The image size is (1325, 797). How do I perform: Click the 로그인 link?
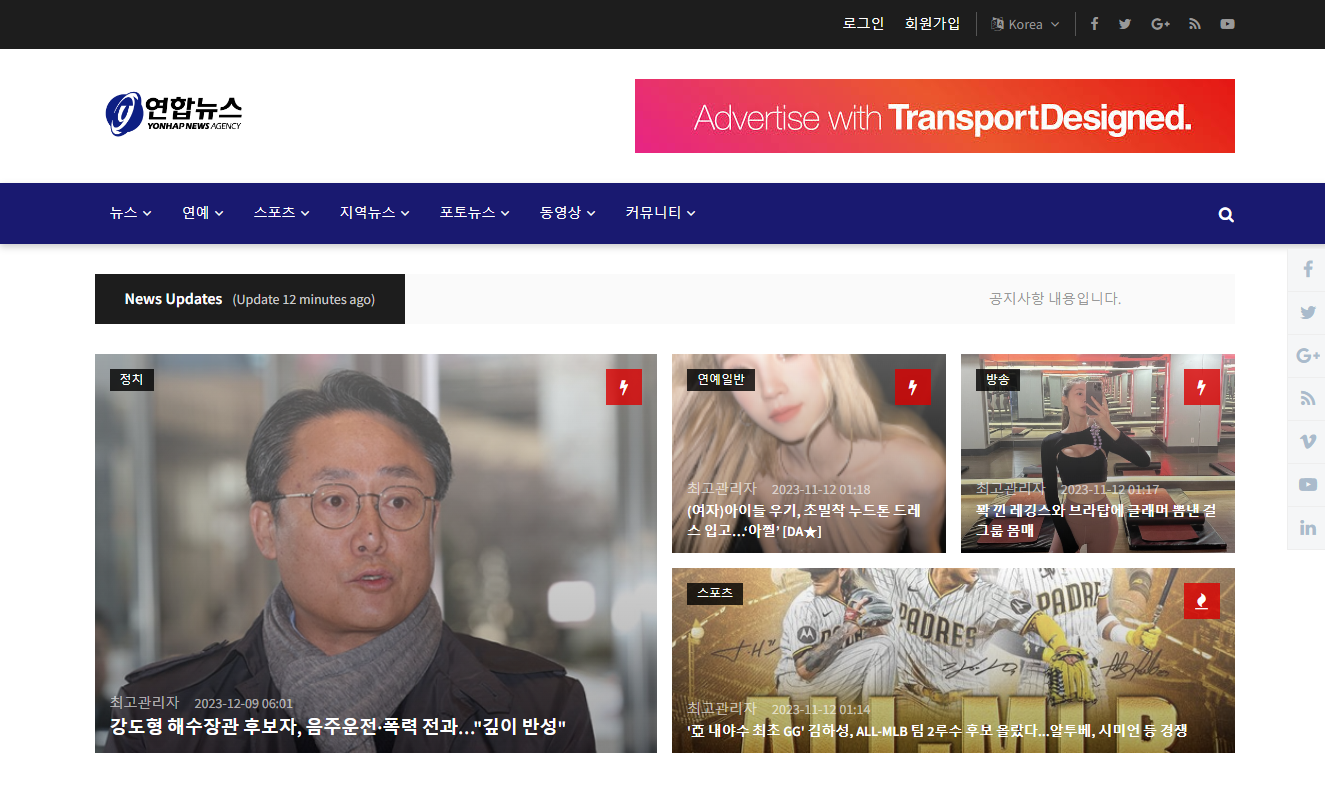click(863, 24)
